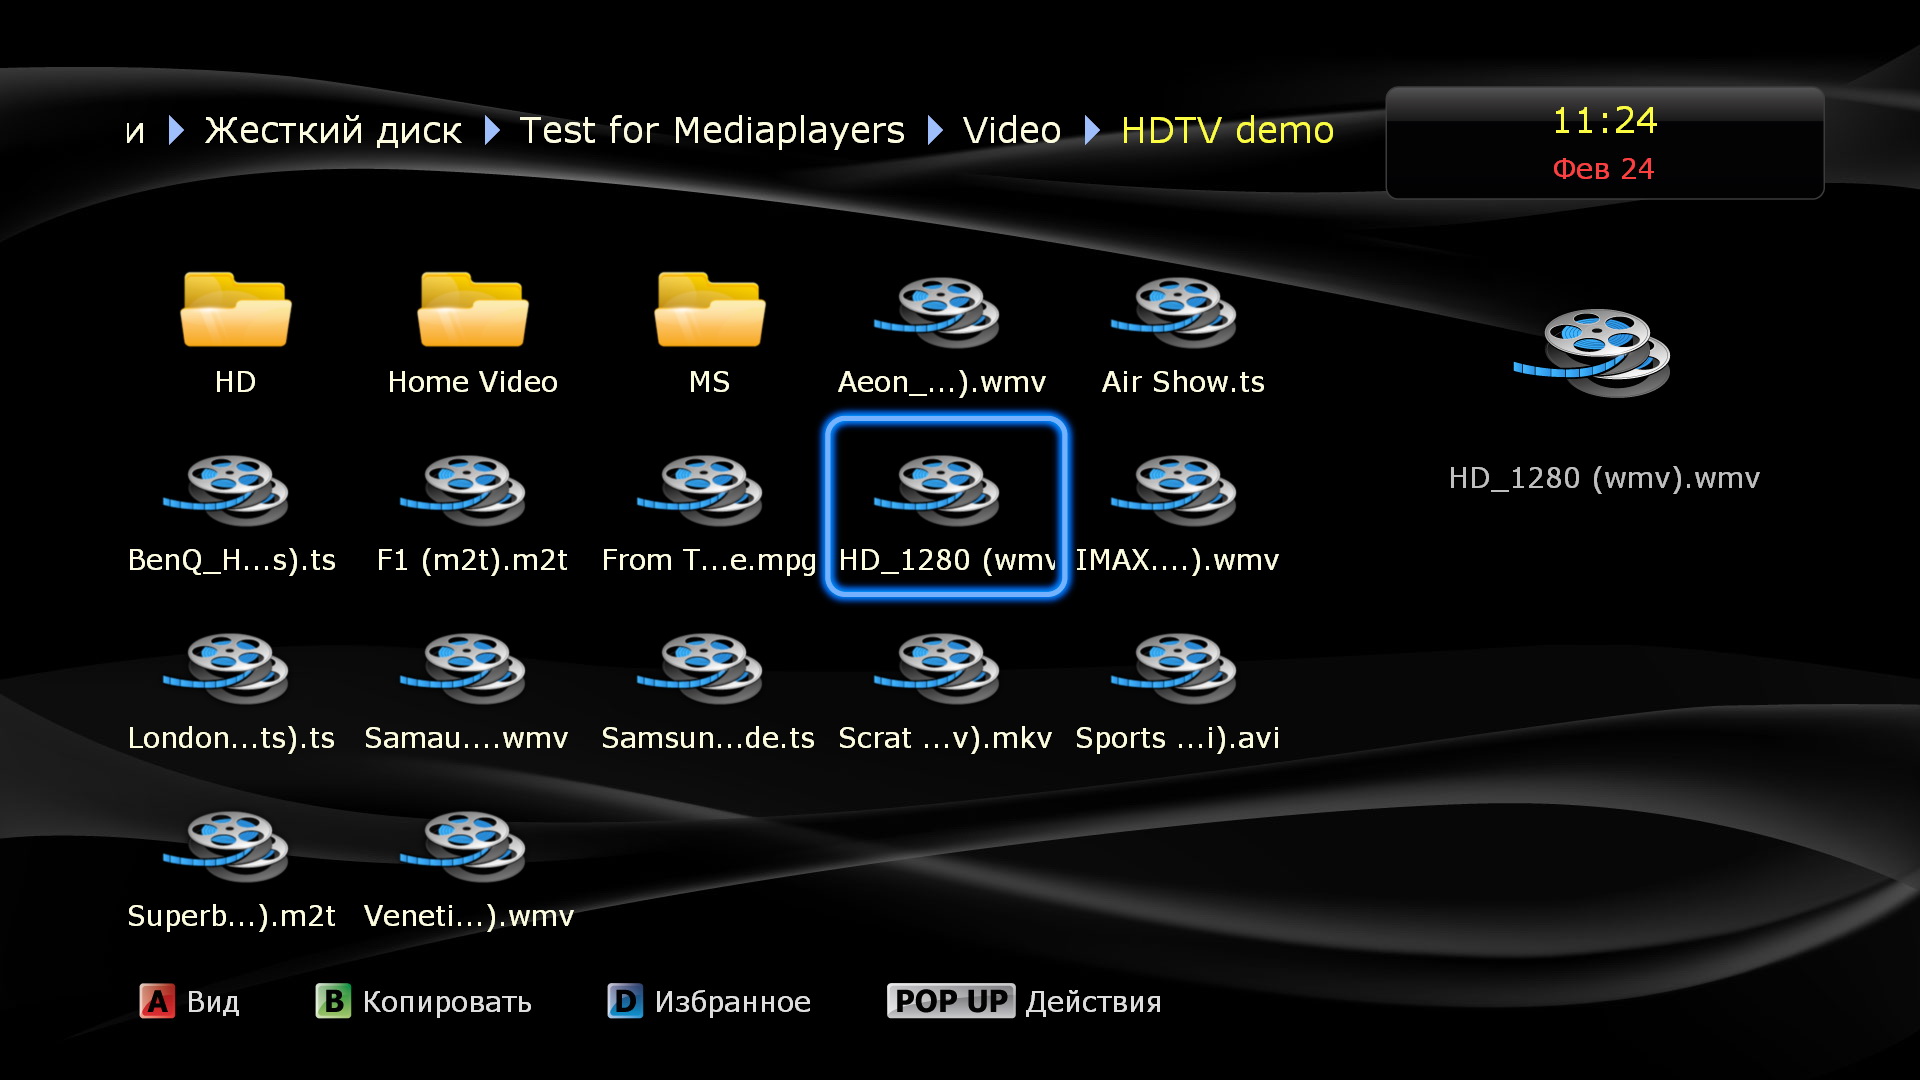Image resolution: width=1920 pixels, height=1080 pixels.
Task: Open the Home Video folder
Action: tap(472, 312)
